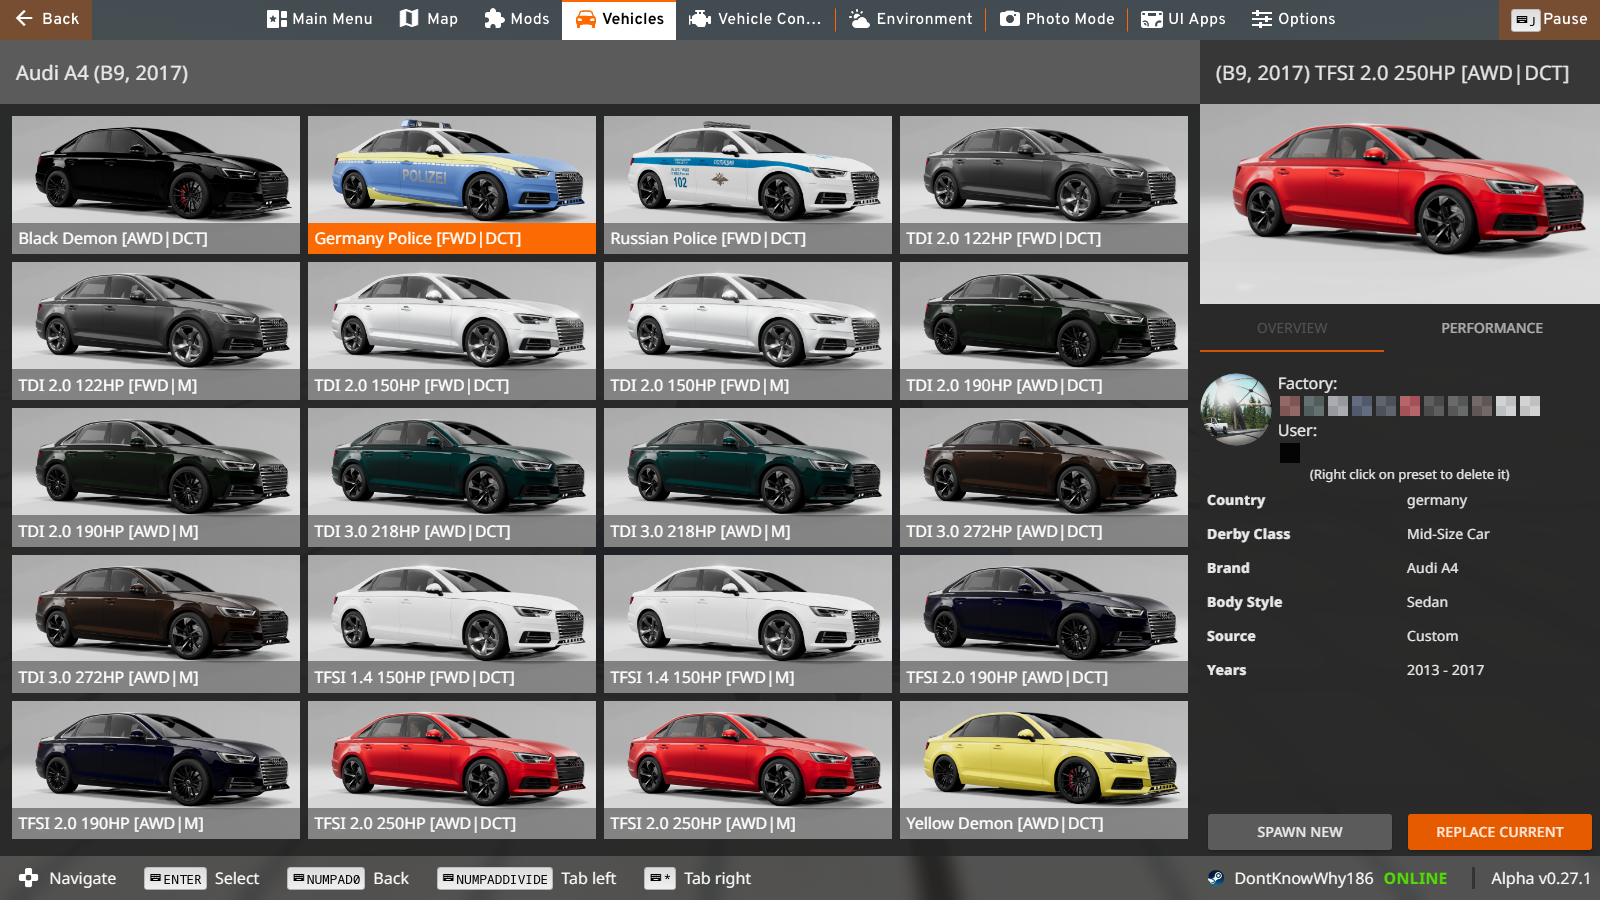
Task: Choose the TDI 3.0 218HP [AWD|M] configuration
Action: click(x=748, y=477)
